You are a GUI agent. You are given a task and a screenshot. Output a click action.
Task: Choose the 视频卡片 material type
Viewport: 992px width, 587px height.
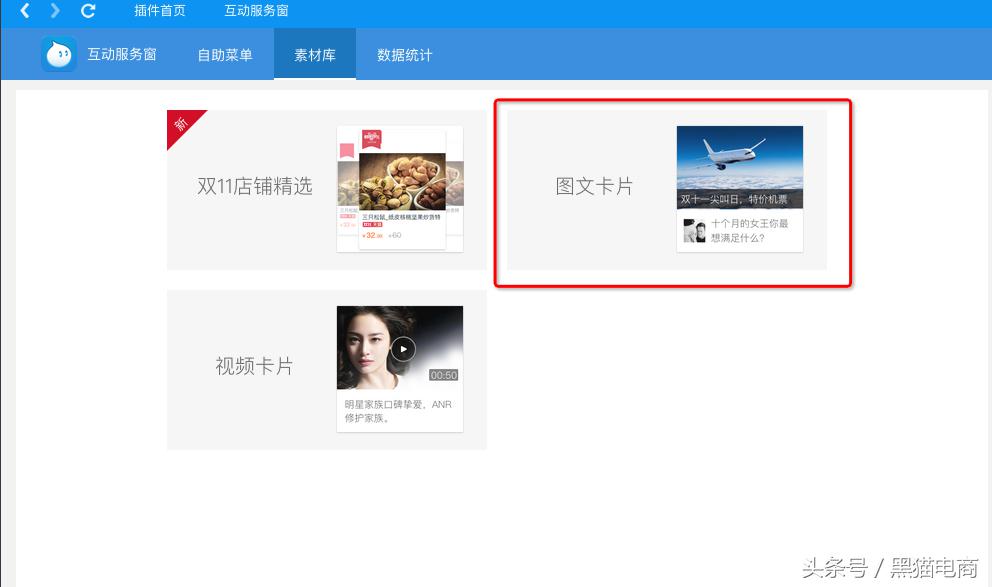[255, 366]
